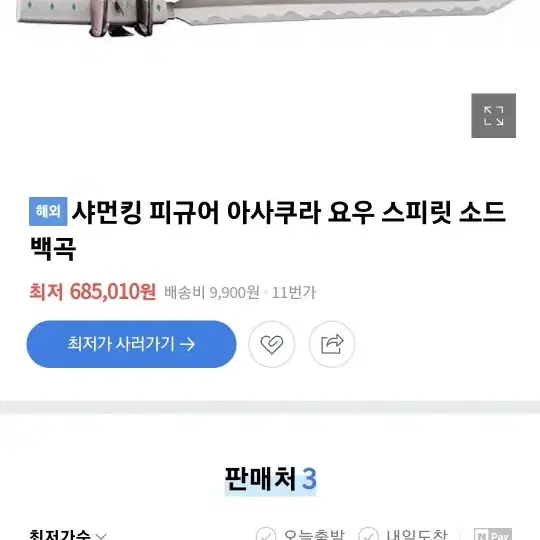
Task: Click the 오늘출발 checkmark circle
Action: pos(266,534)
